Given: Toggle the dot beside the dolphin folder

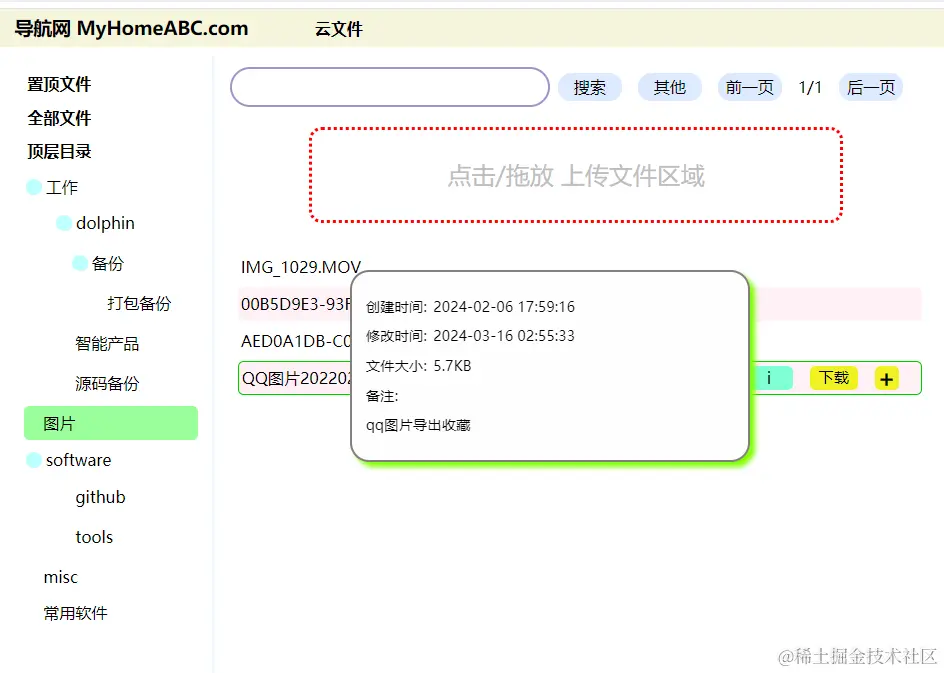Looking at the screenshot, I should coord(65,222).
